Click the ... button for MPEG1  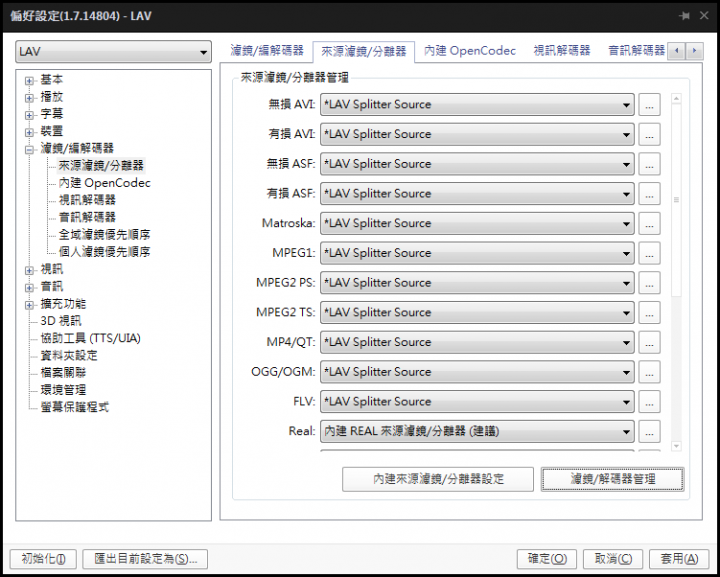(x=649, y=253)
